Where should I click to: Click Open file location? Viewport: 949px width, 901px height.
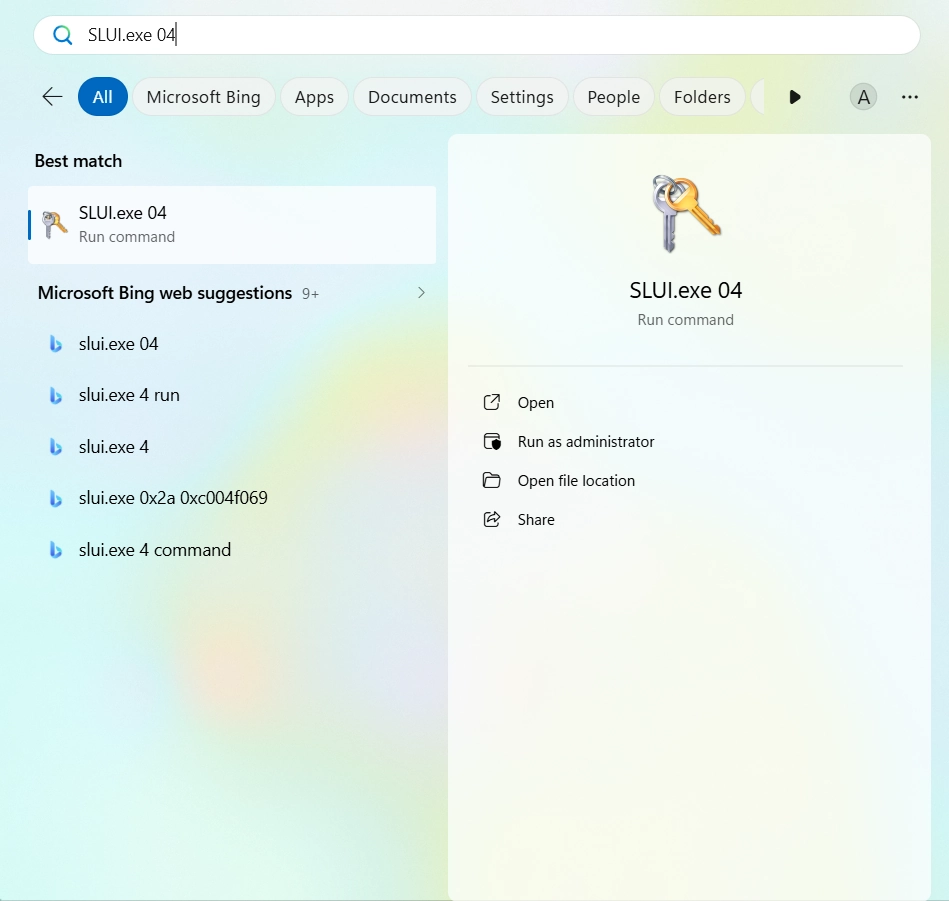pyautogui.click(x=576, y=481)
